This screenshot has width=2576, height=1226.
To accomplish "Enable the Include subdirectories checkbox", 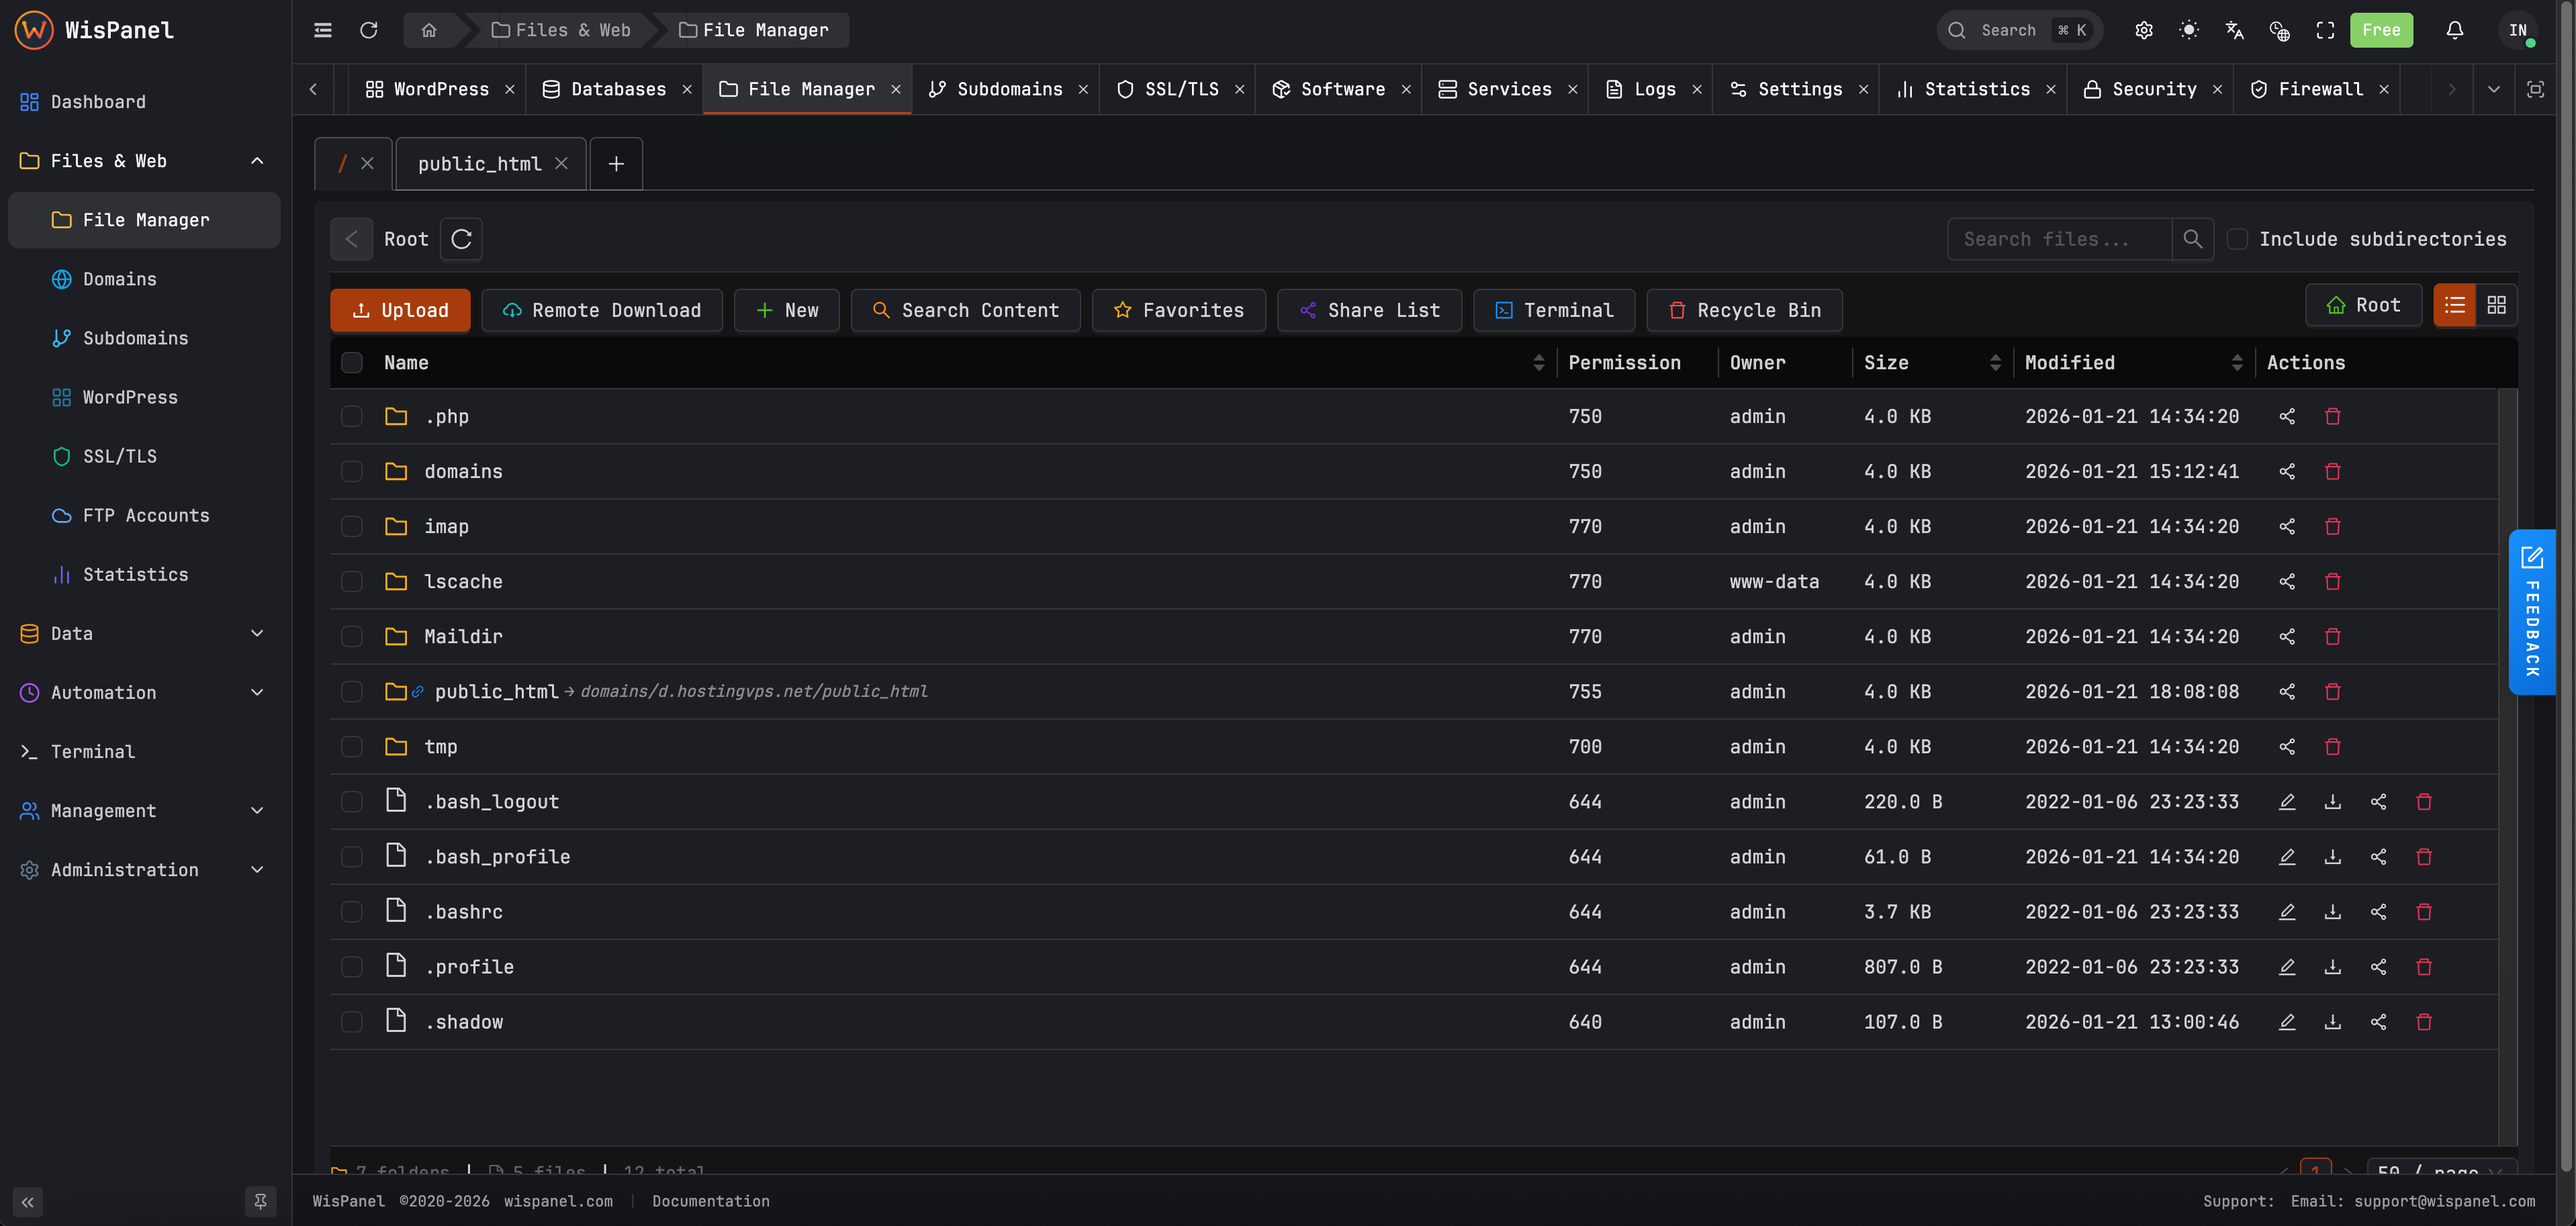I will click(x=2239, y=238).
